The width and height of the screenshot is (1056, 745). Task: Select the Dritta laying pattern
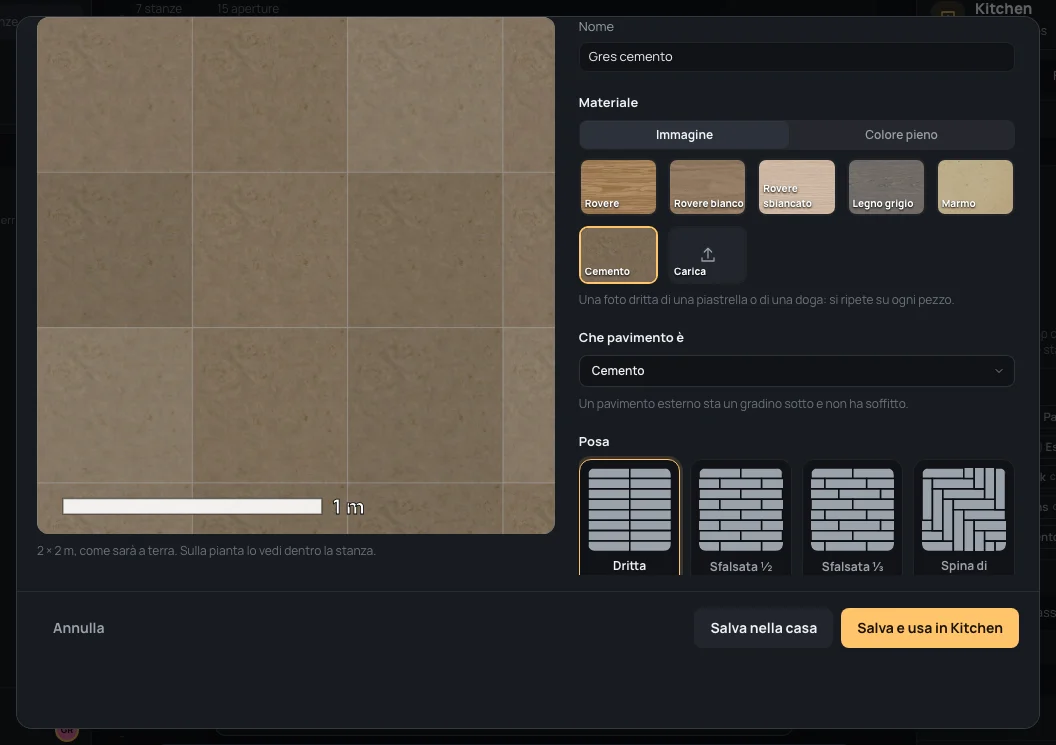tap(630, 517)
